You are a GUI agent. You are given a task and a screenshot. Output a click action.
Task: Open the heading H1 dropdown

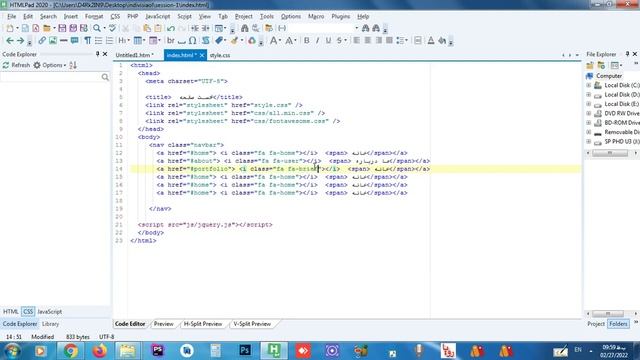click(124, 40)
